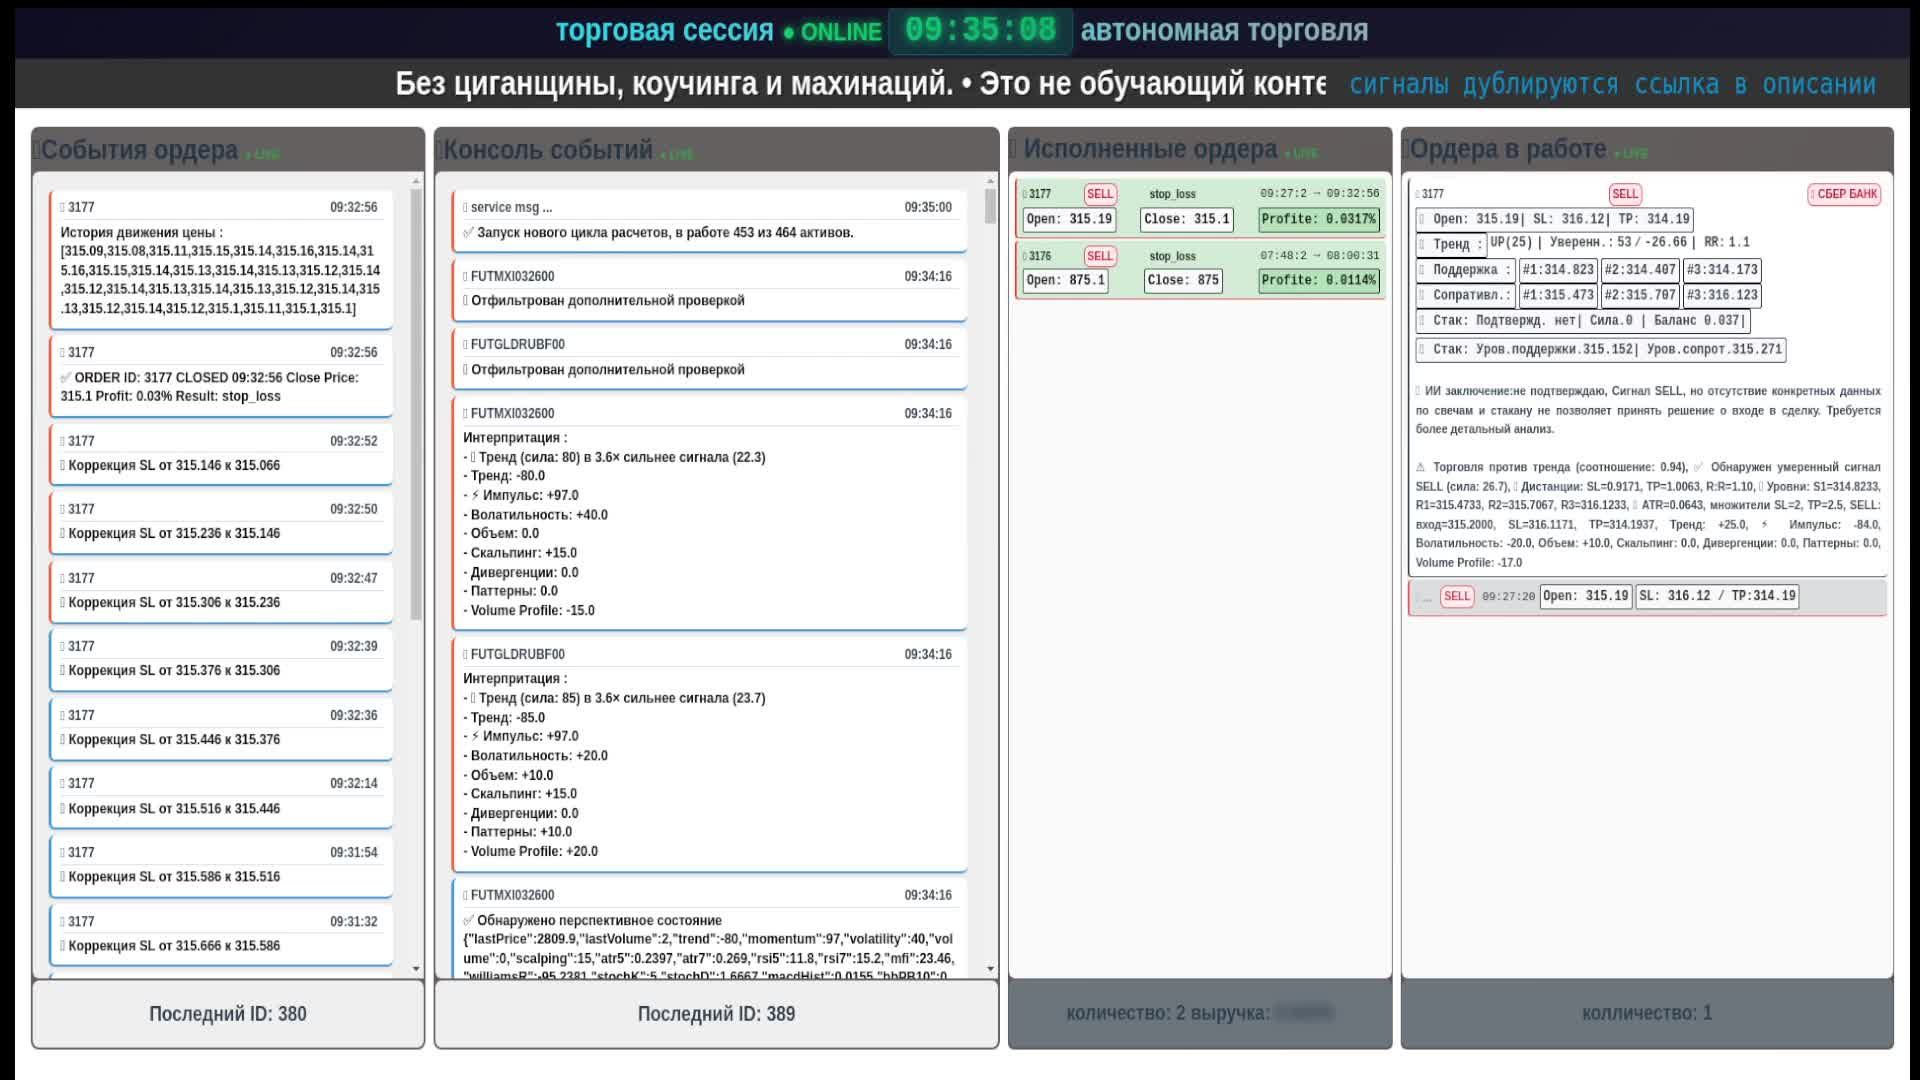Click the green ONLINE status indicator
The image size is (1920, 1080).
tap(832, 32)
